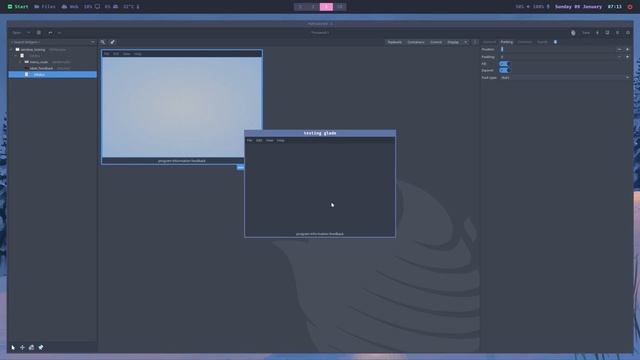Image resolution: width=640 pixels, height=360 pixels.
Task: Click the redo arrow icon
Action: 60,33
